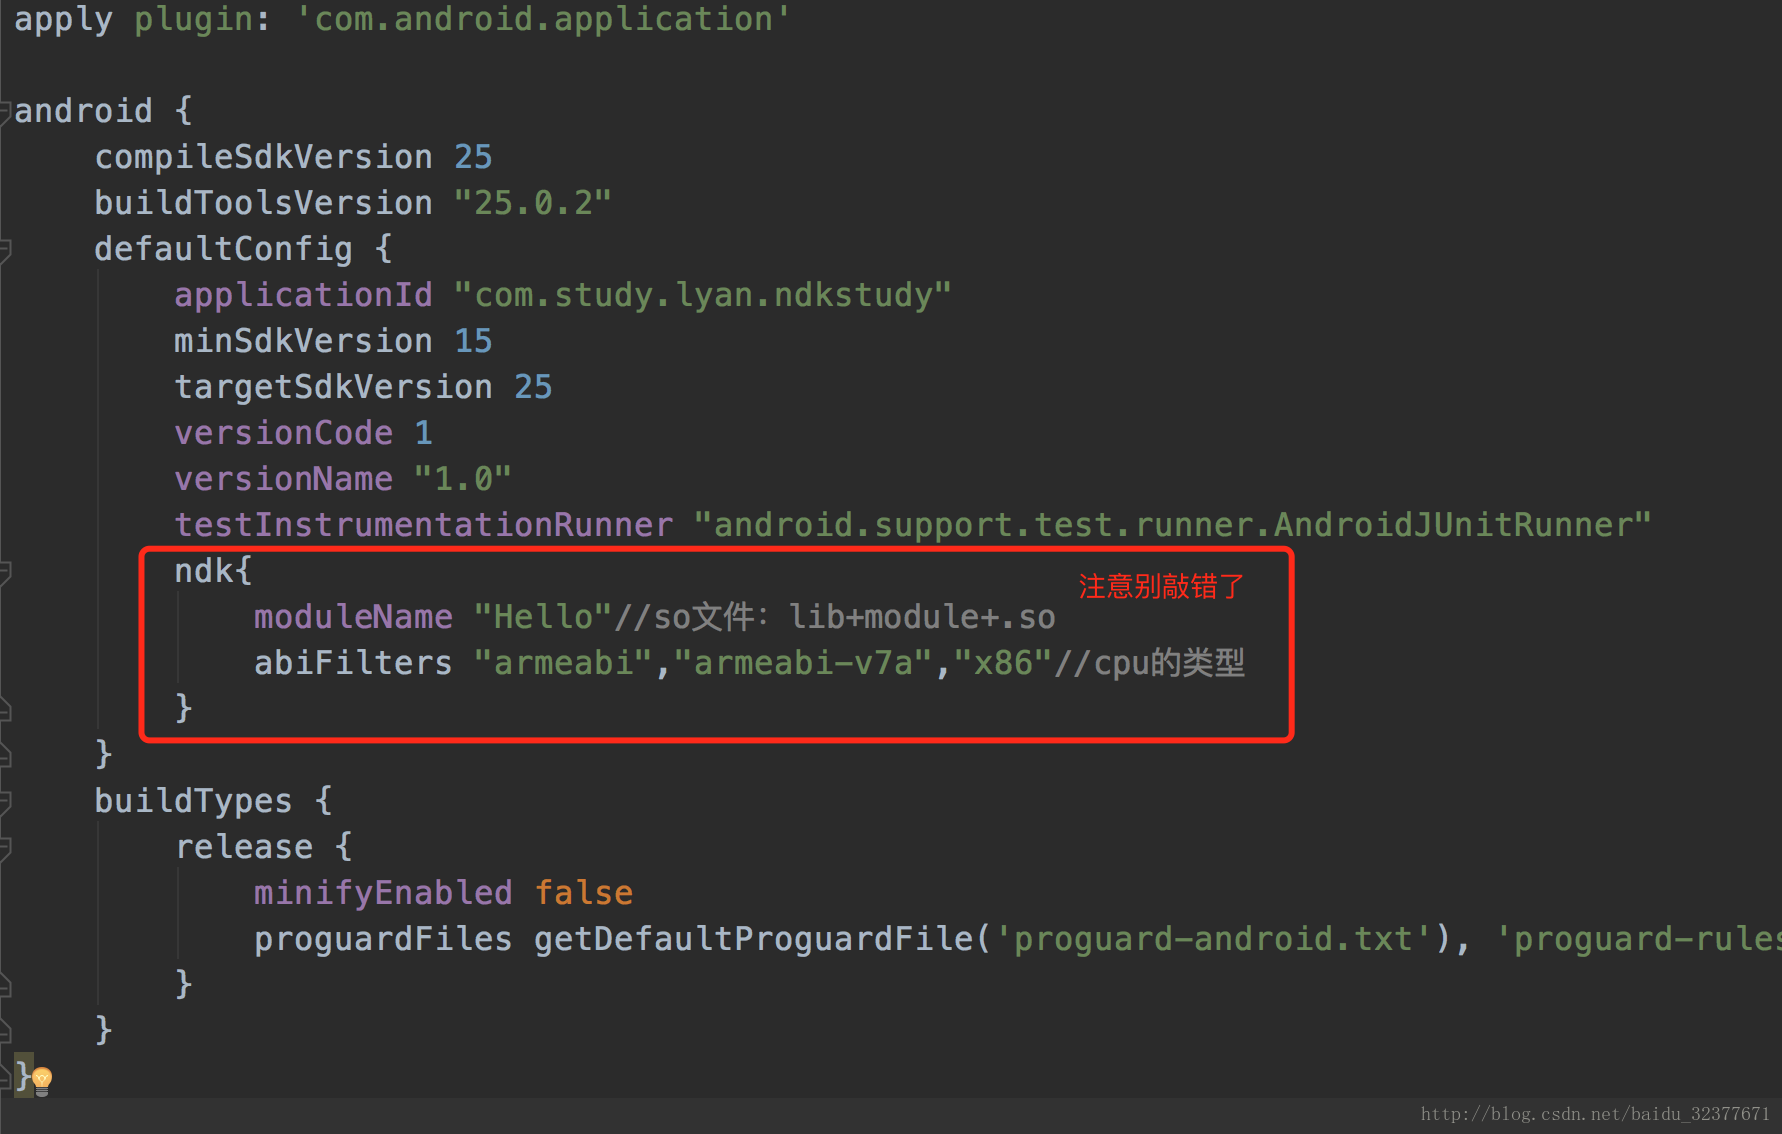Click the string "armeabi"
This screenshot has height=1134, width=1782.
(563, 663)
